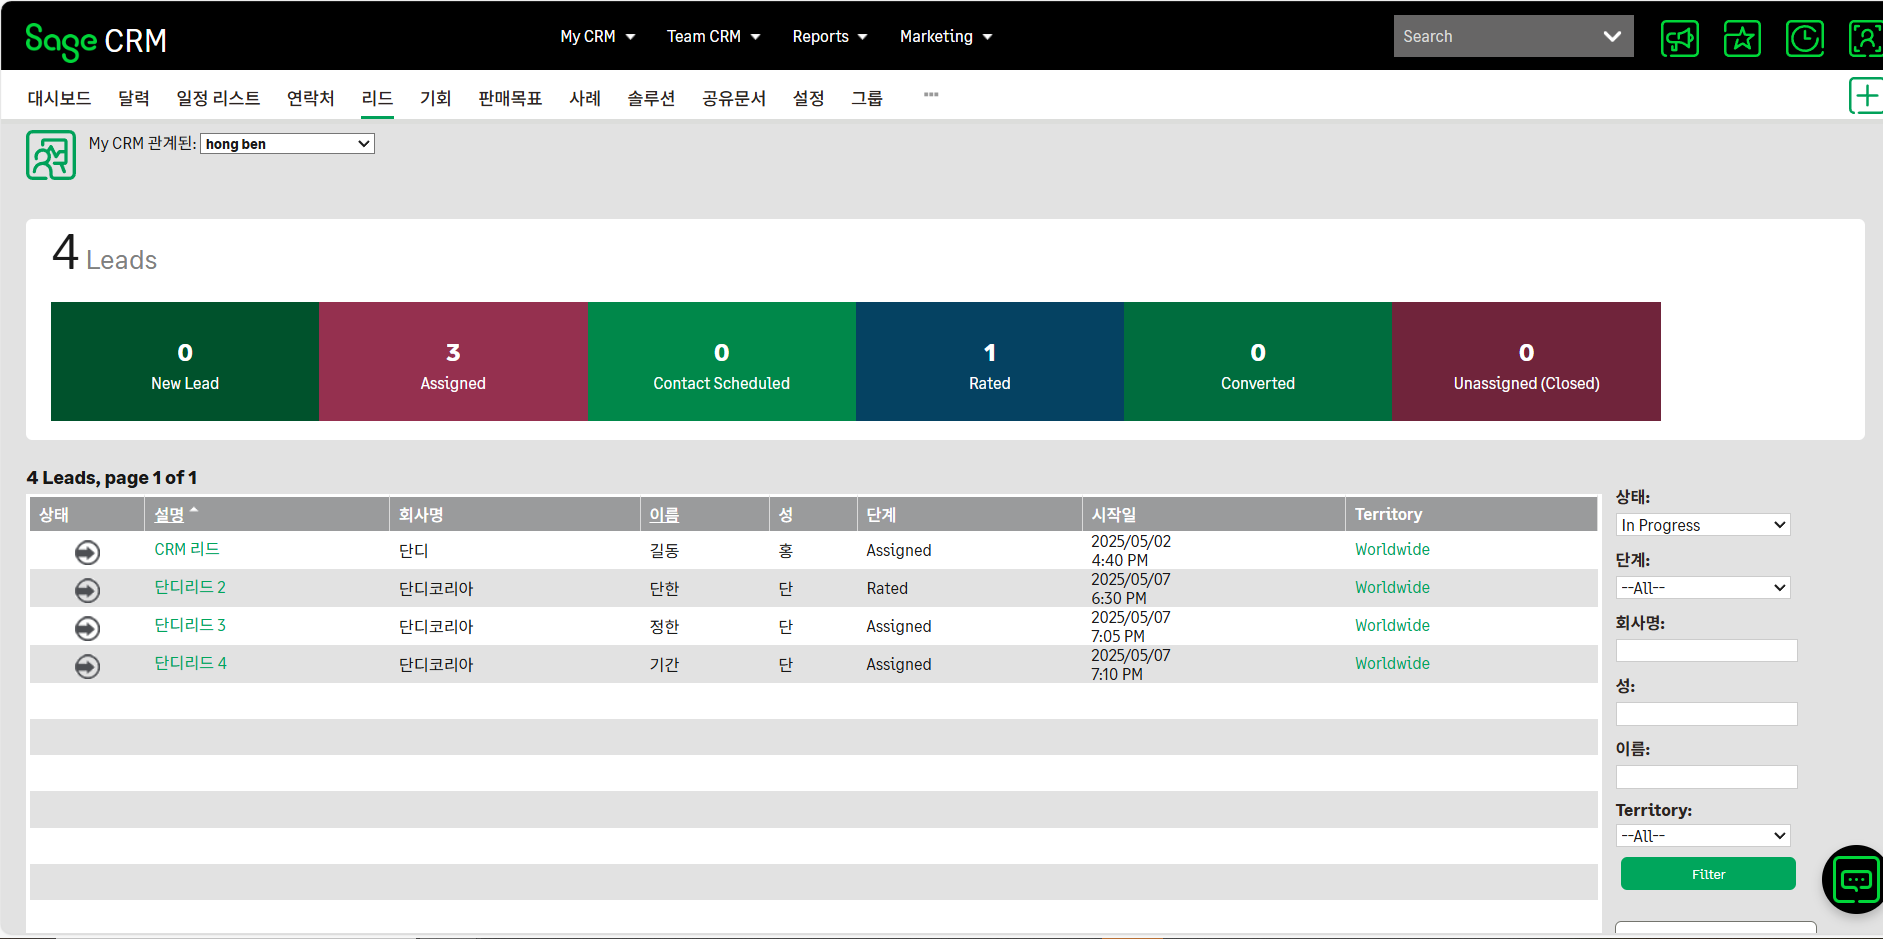
Task: Click the megaphone notifications icon
Action: tap(1679, 39)
